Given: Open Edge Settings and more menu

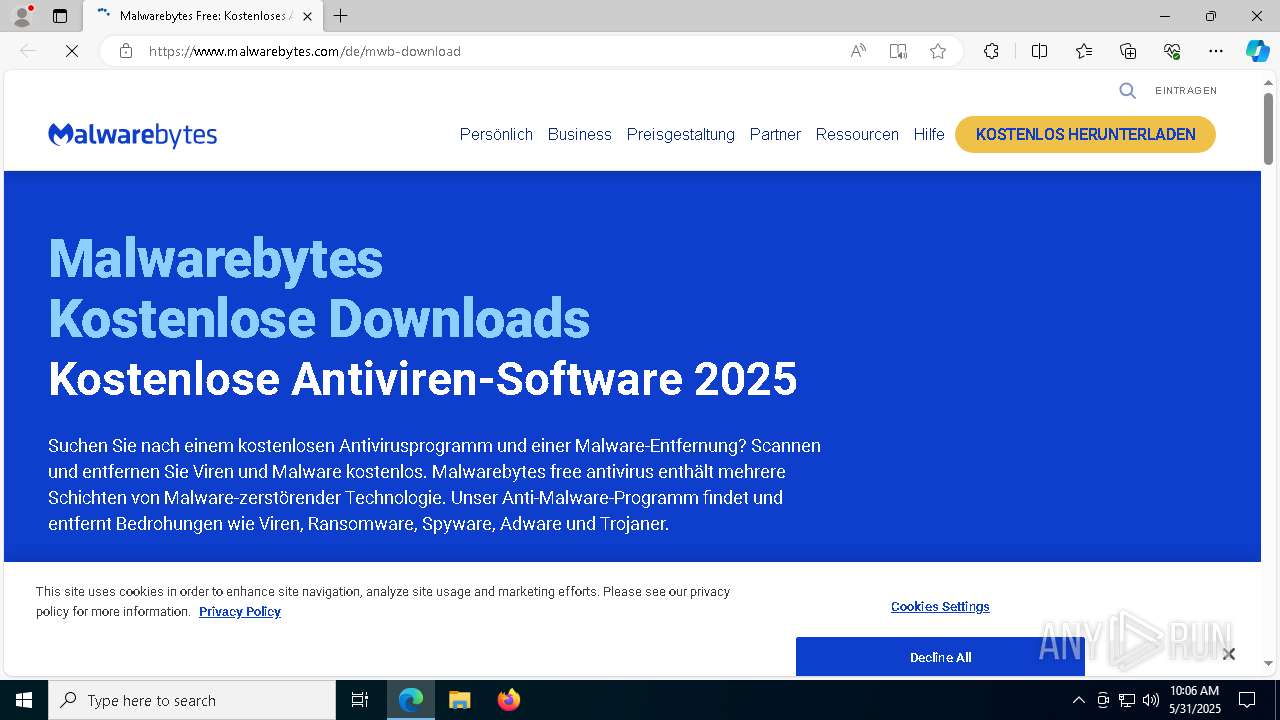Looking at the screenshot, I should click(x=1216, y=51).
